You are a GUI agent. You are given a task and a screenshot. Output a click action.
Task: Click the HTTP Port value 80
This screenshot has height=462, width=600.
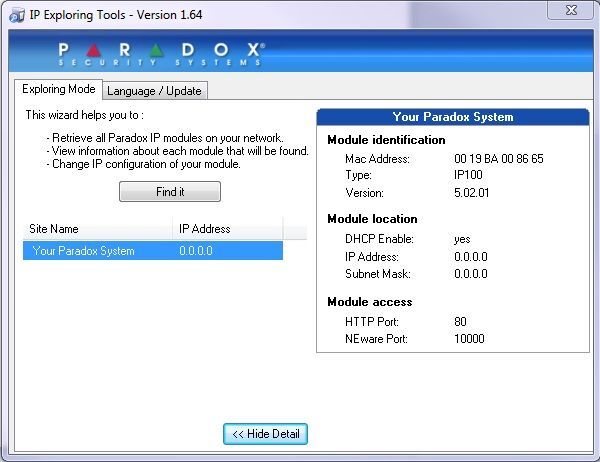coord(460,321)
